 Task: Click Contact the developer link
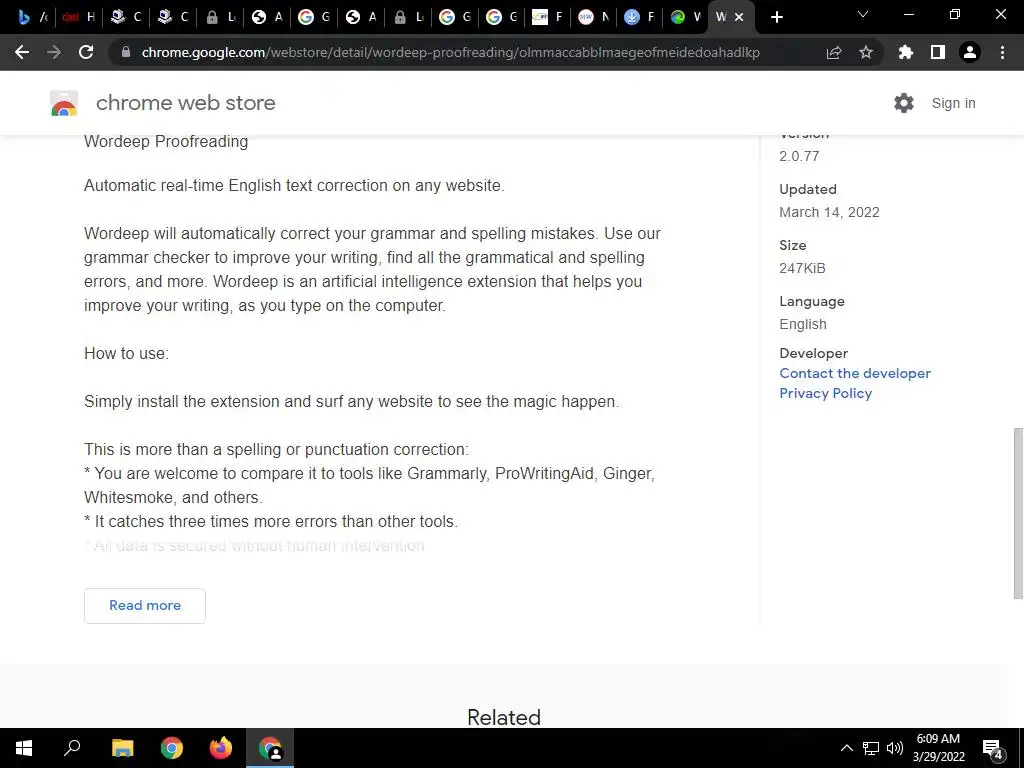pos(855,373)
